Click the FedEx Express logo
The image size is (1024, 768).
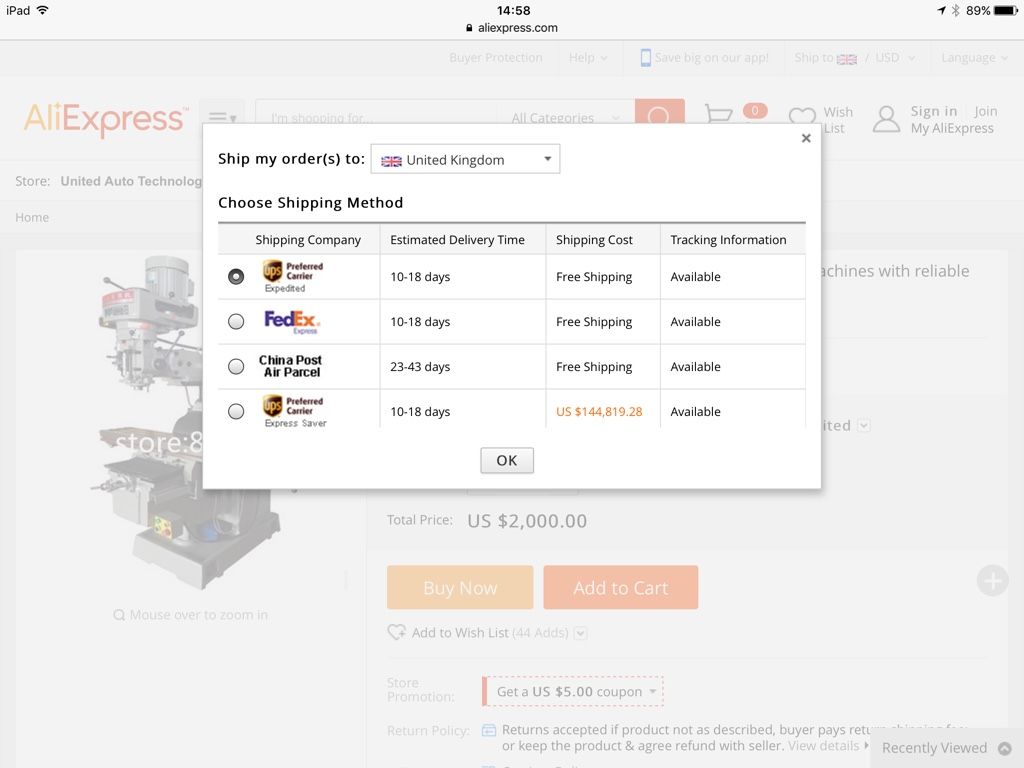tap(292, 321)
